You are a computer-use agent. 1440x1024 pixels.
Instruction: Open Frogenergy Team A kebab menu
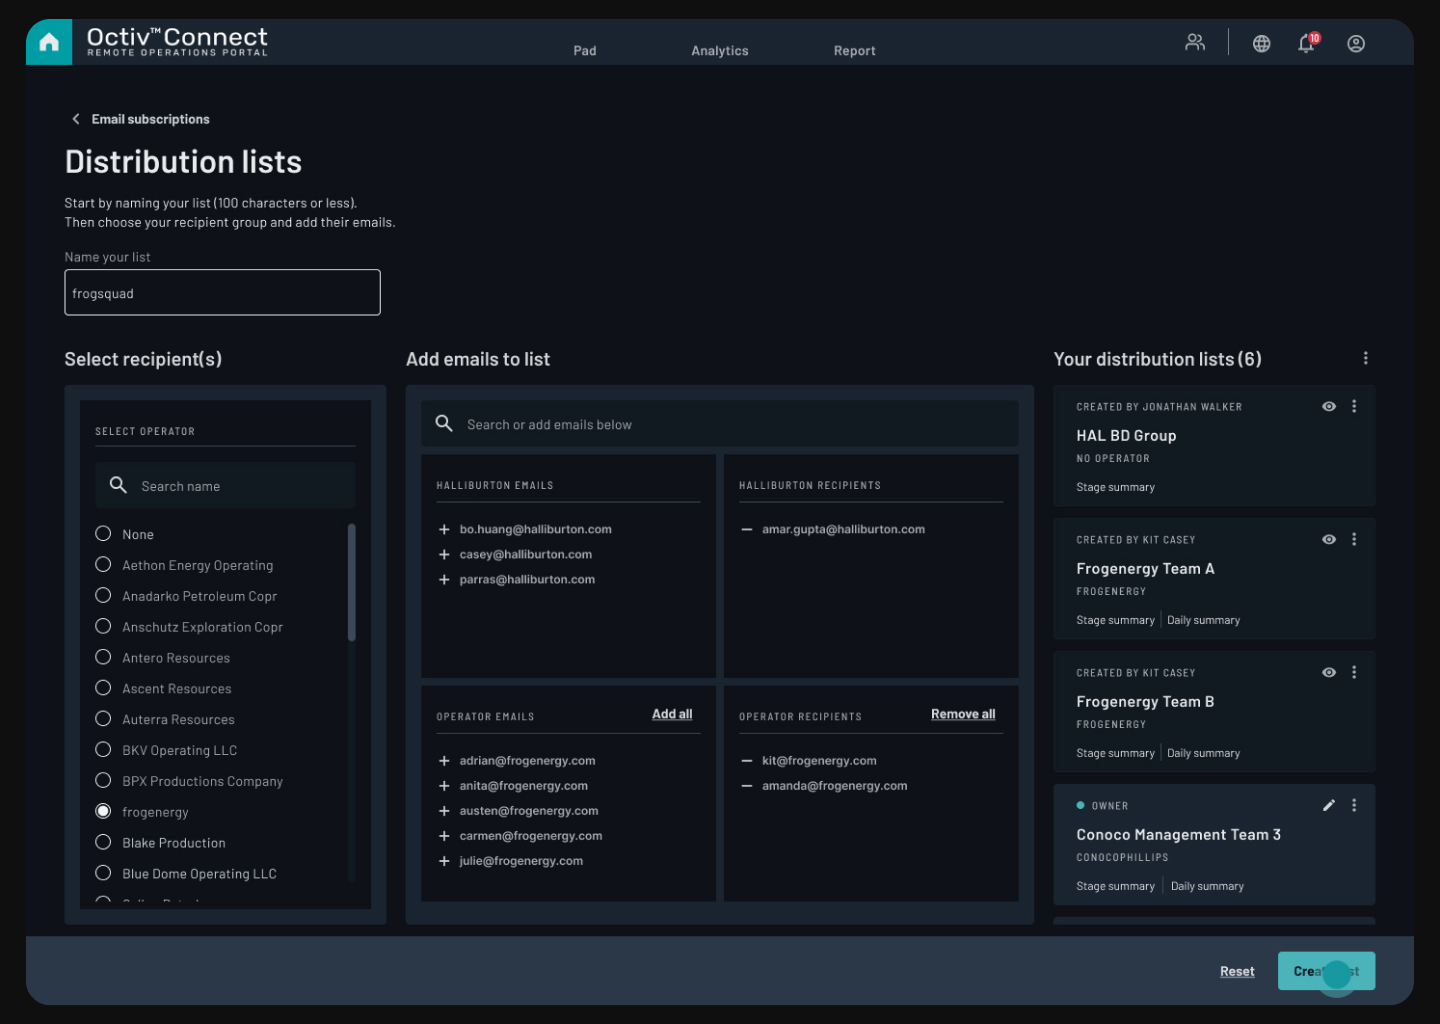point(1354,539)
